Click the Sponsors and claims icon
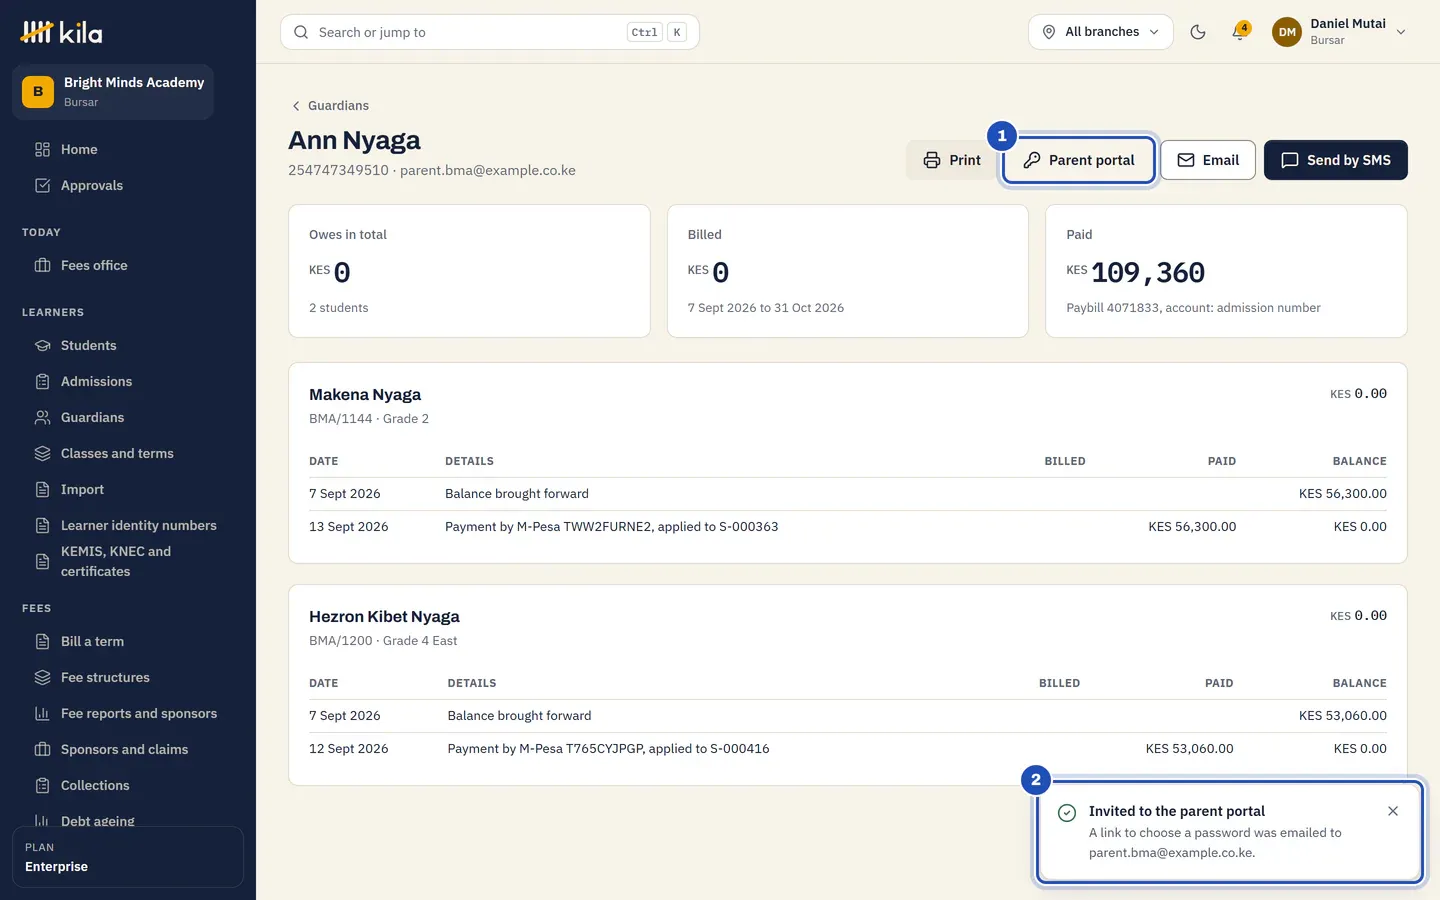This screenshot has height=900, width=1440. [42, 749]
